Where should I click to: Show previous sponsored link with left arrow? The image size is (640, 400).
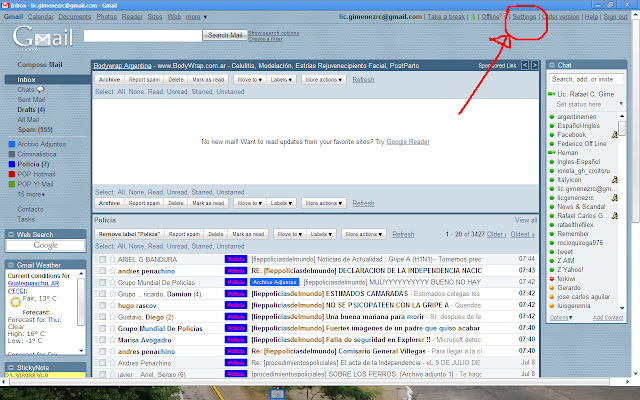pyautogui.click(x=525, y=65)
